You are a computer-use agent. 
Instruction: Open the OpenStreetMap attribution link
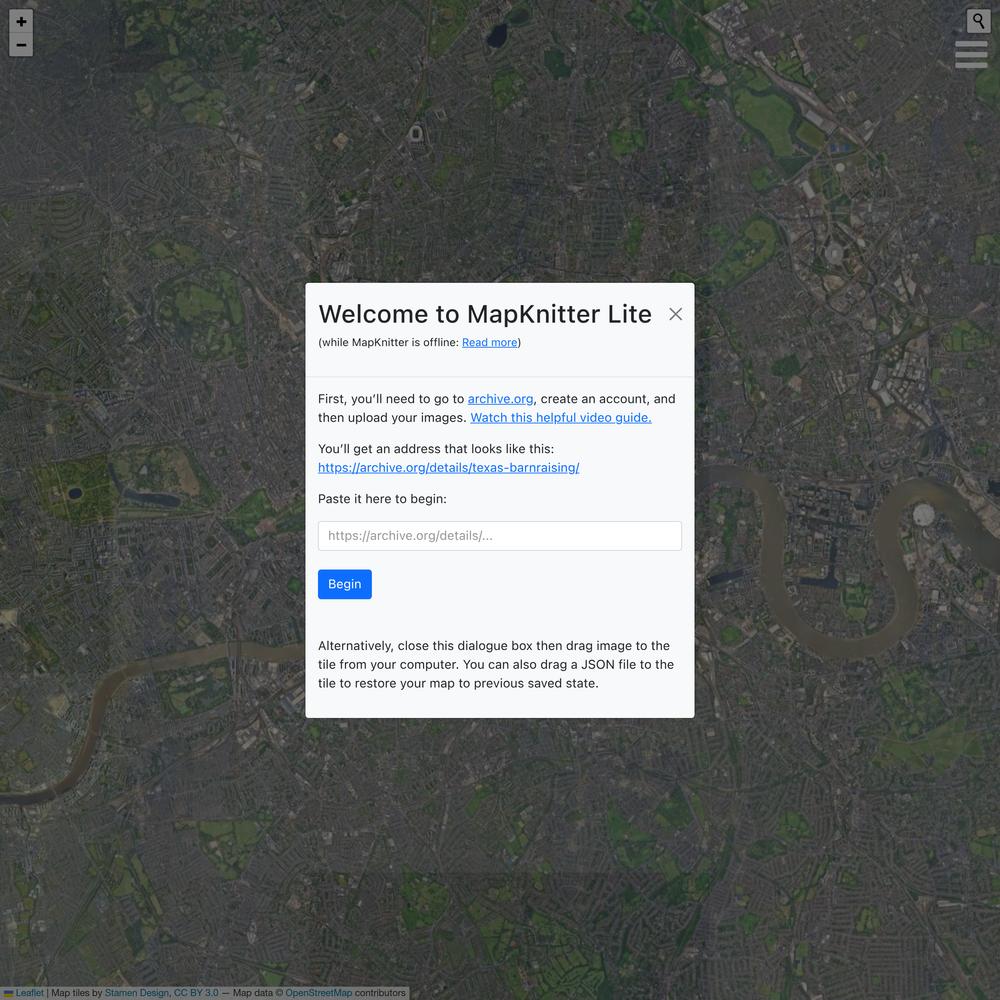318,993
